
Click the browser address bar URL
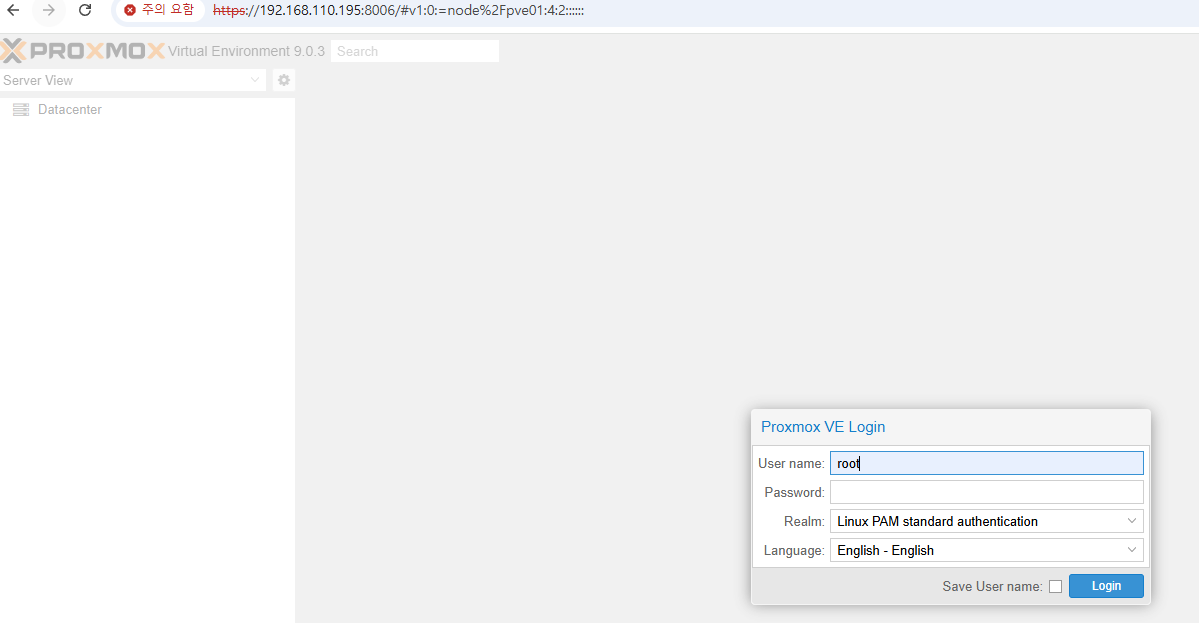(x=398, y=11)
